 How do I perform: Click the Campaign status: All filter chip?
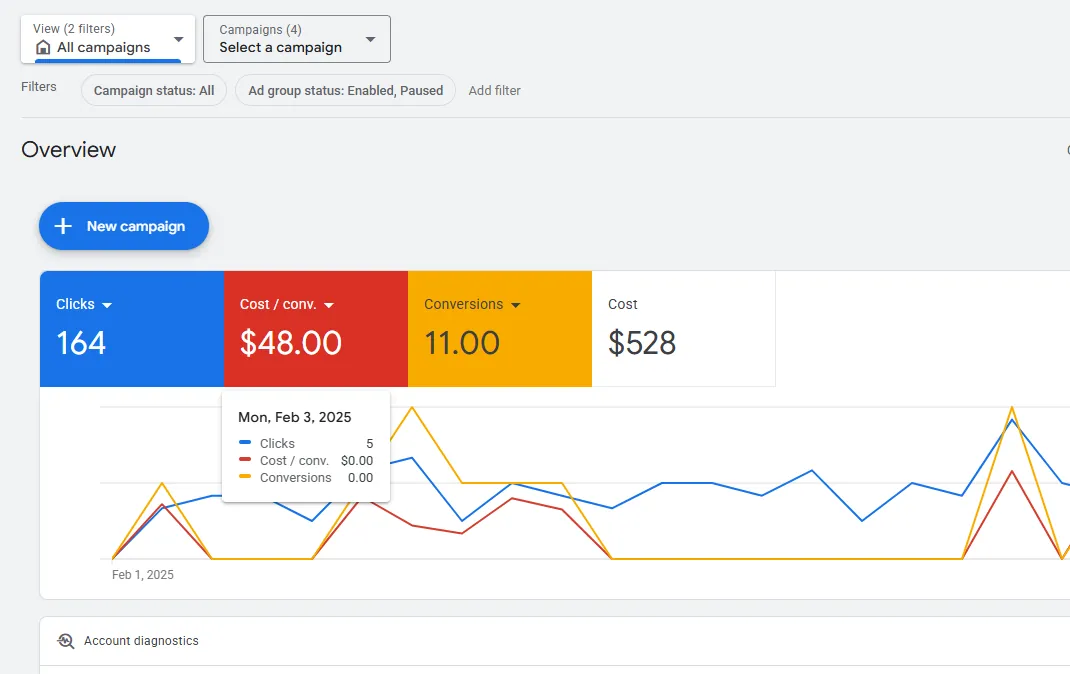pos(153,90)
